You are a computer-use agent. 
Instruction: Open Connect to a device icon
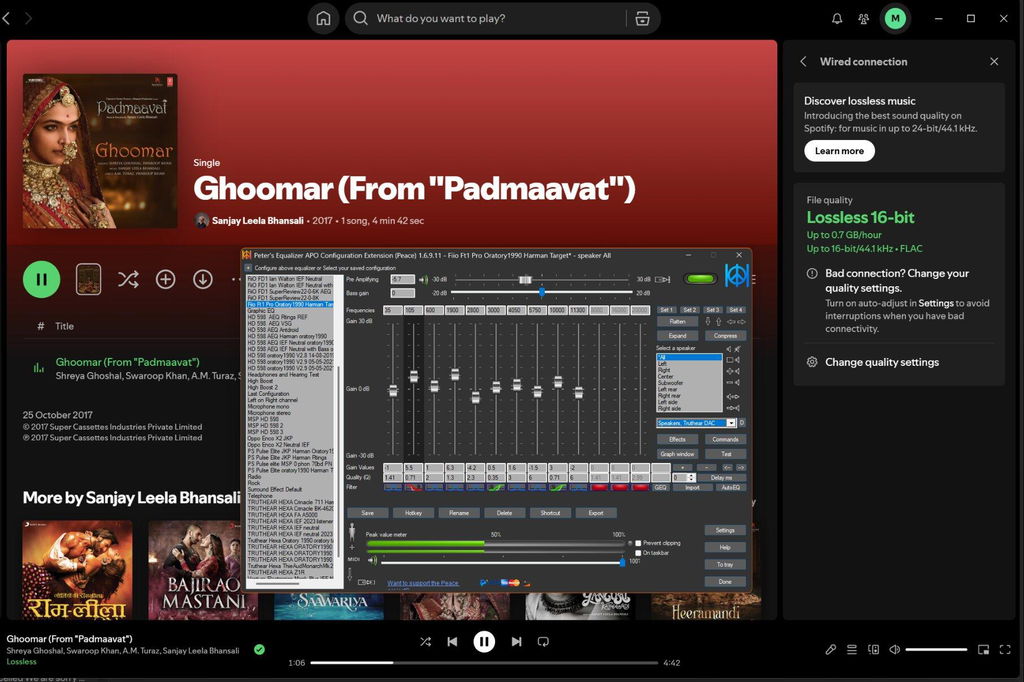click(873, 649)
